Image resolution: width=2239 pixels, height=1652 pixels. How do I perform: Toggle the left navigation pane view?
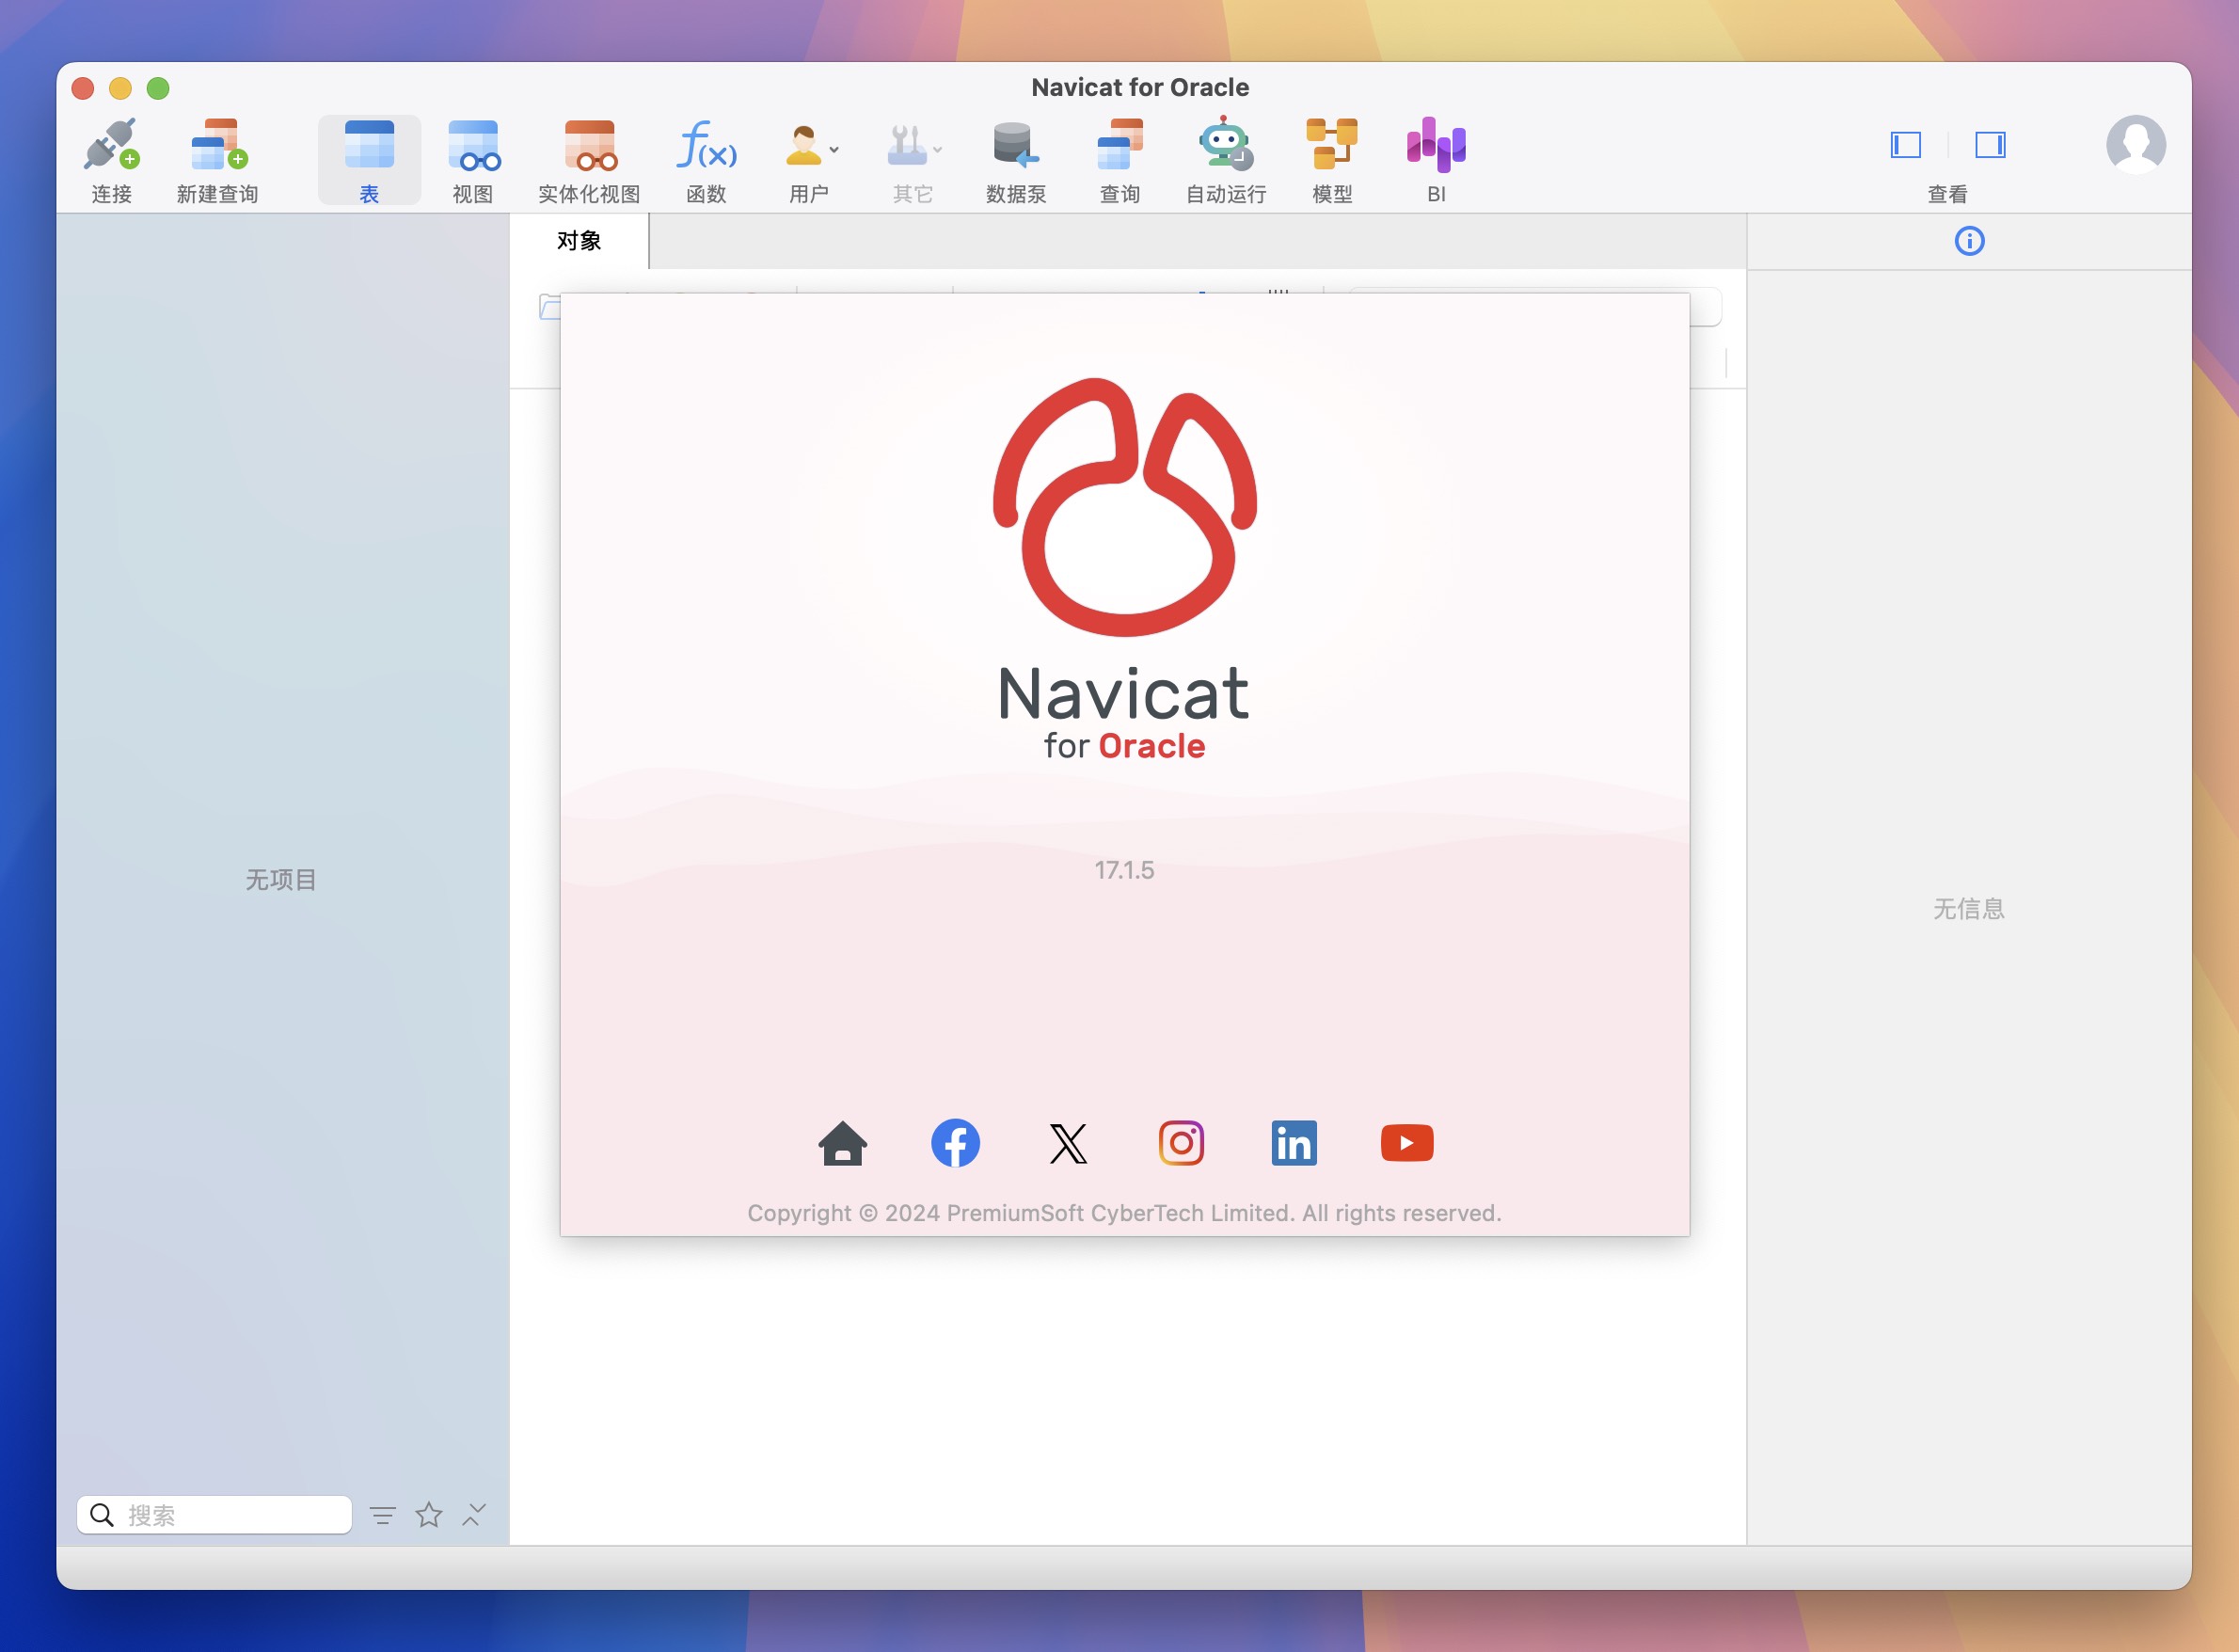1906,145
